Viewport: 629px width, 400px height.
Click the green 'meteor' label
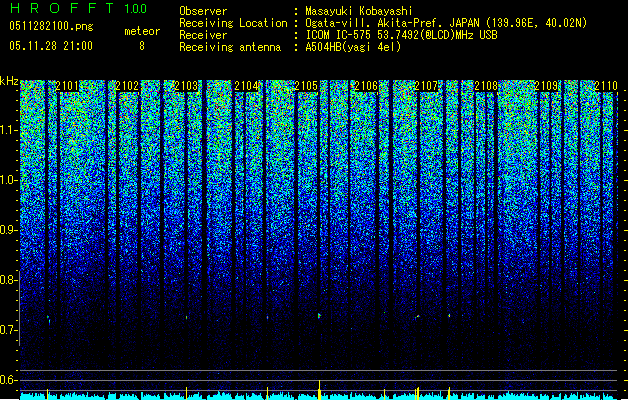pyautogui.click(x=142, y=31)
